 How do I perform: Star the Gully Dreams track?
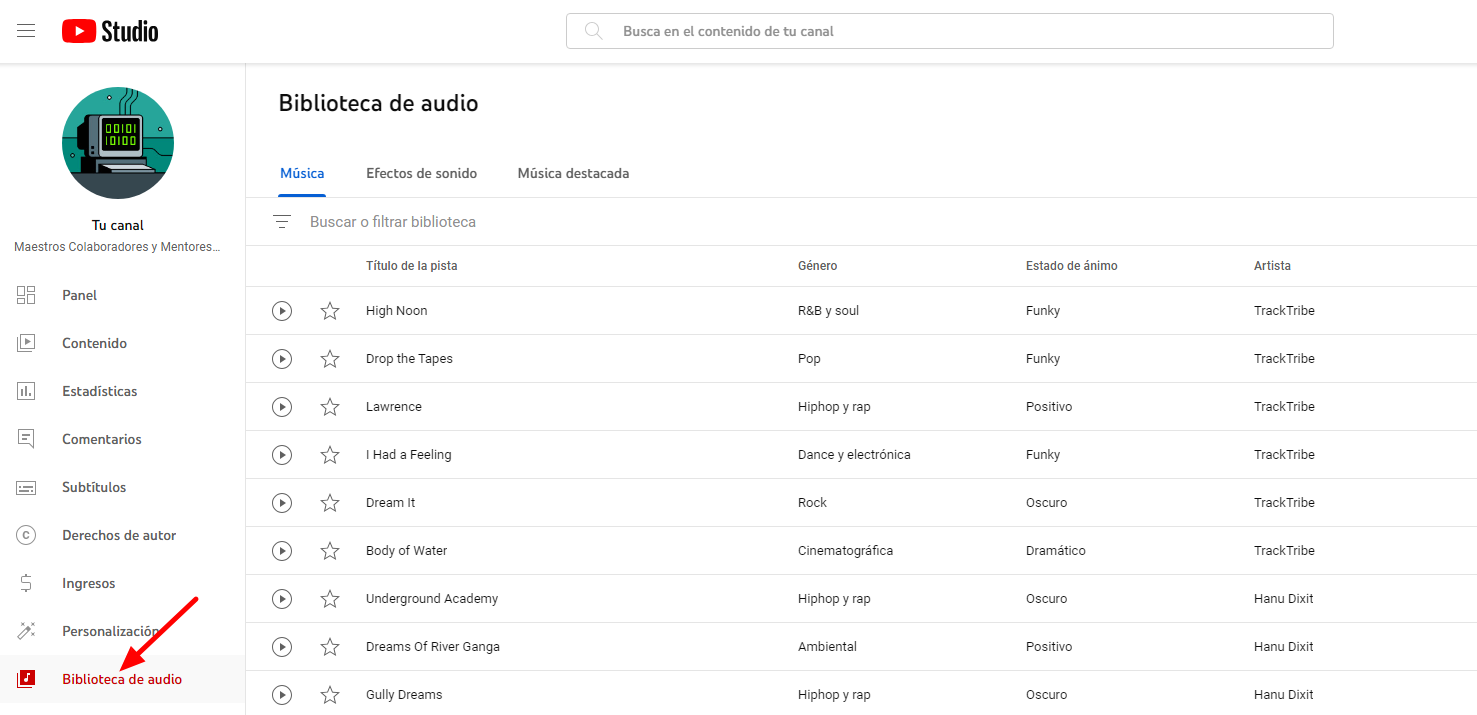pos(330,695)
